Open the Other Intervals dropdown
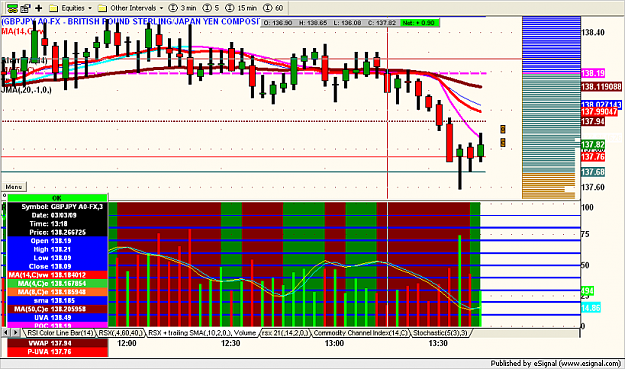 (x=130, y=8)
